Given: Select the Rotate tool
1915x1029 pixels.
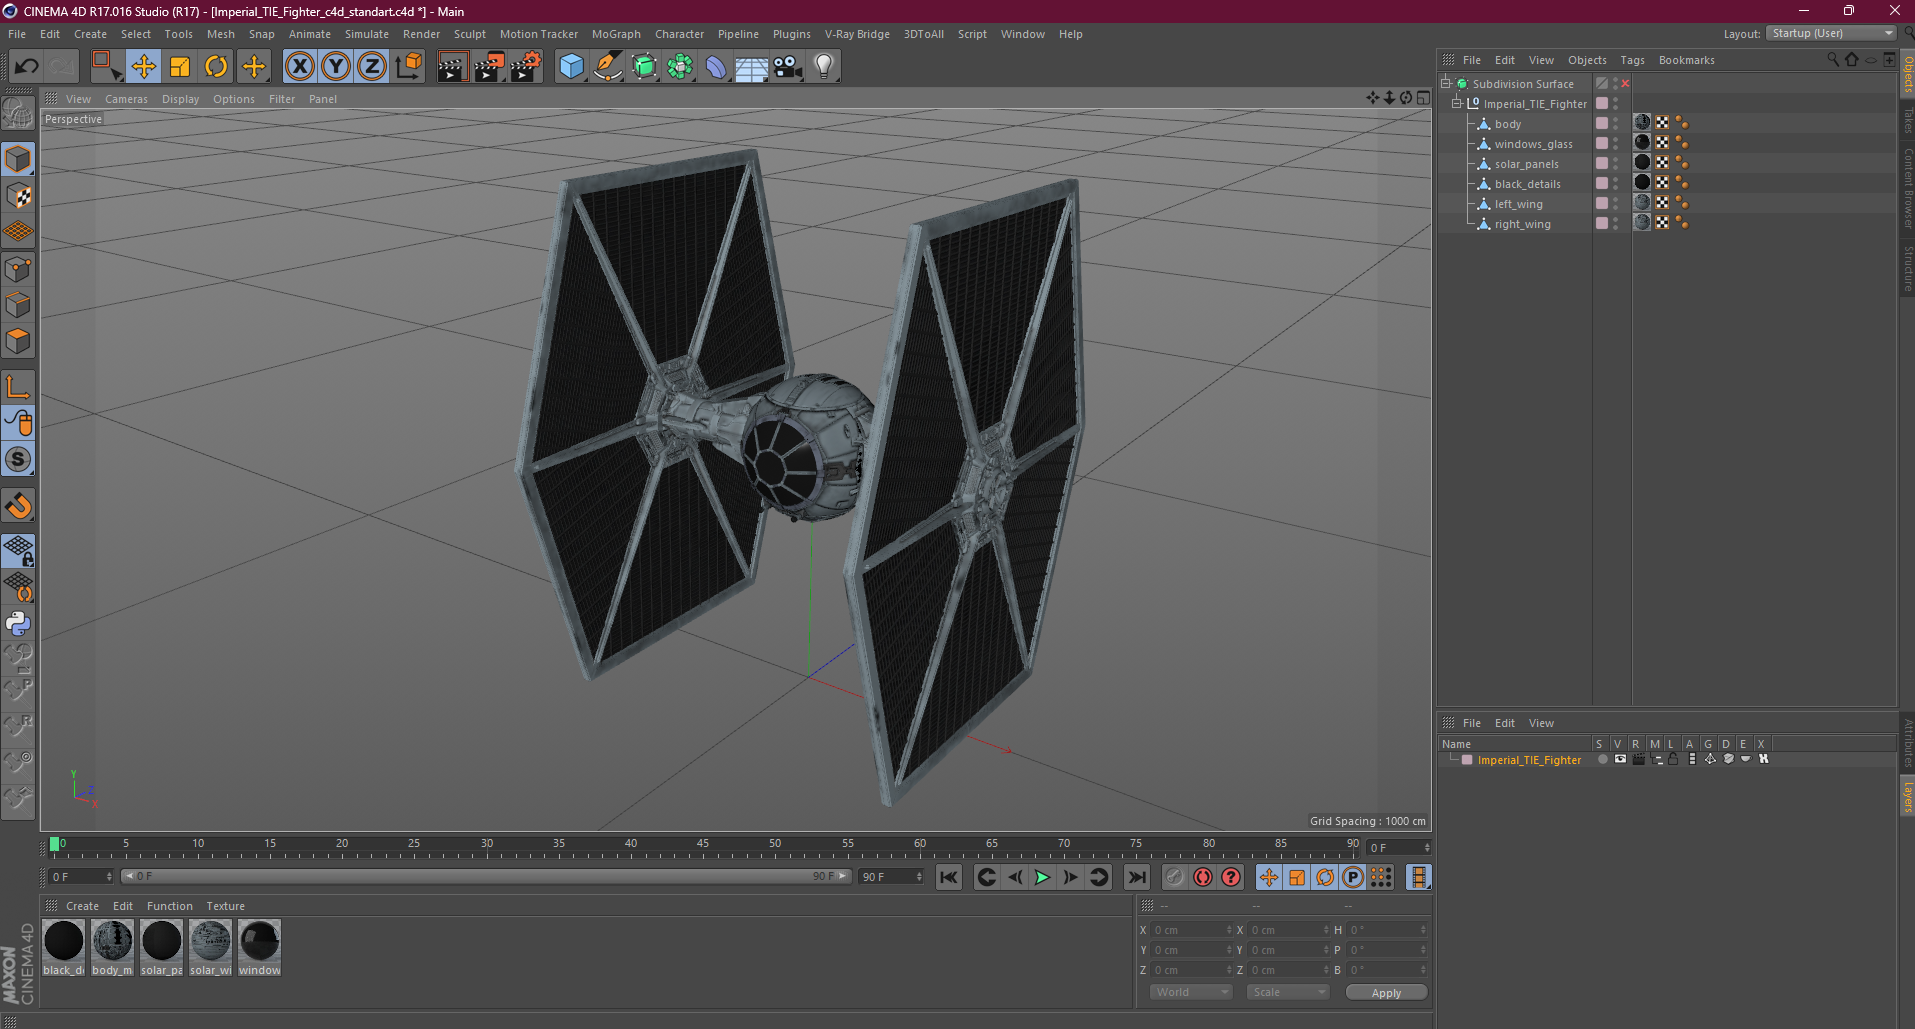Looking at the screenshot, I should (216, 67).
